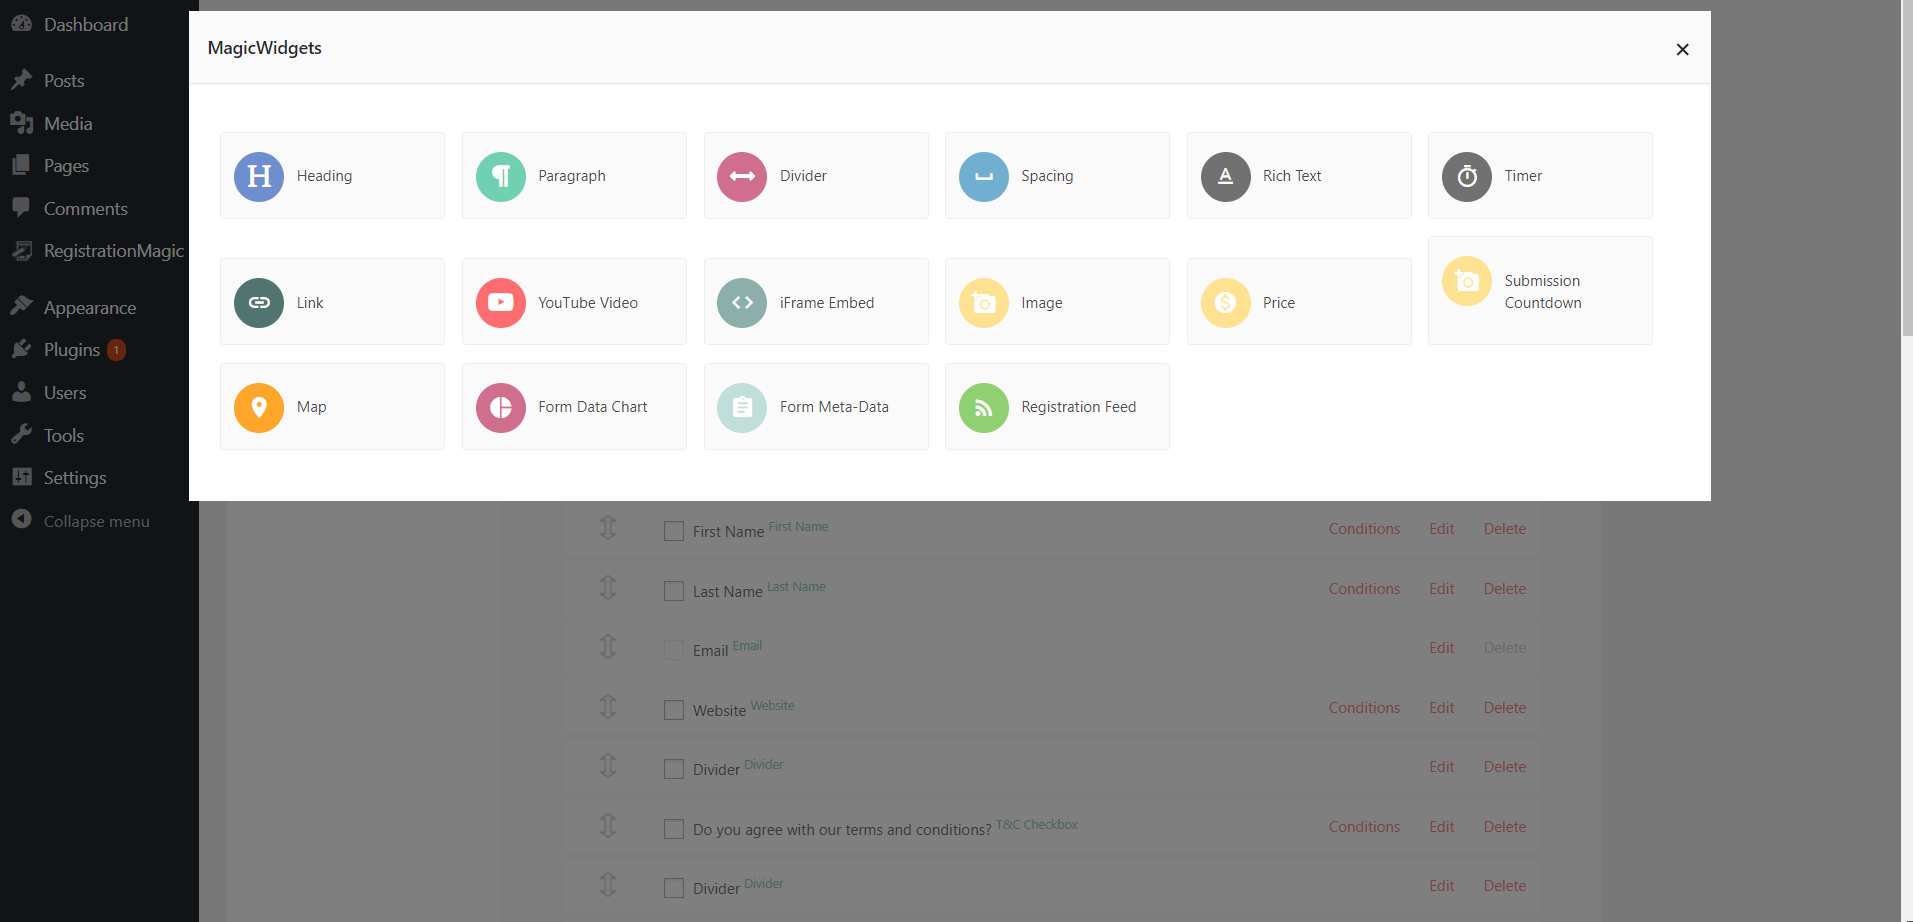Screen dimensions: 1913x922
Task: Select the T&C terms field checkbox
Action: point(674,829)
